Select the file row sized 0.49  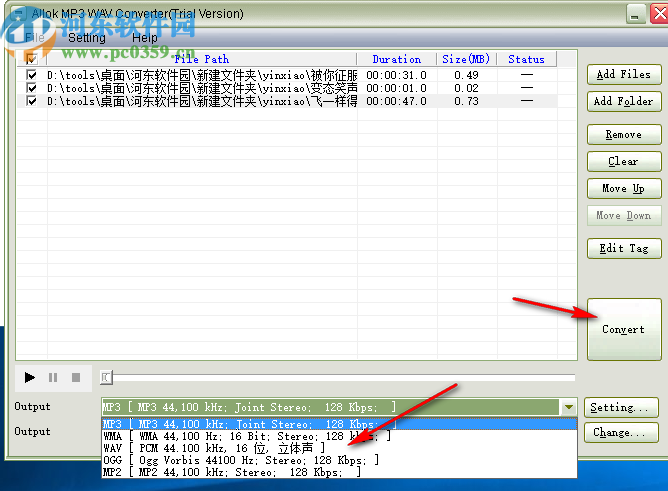(x=287, y=75)
